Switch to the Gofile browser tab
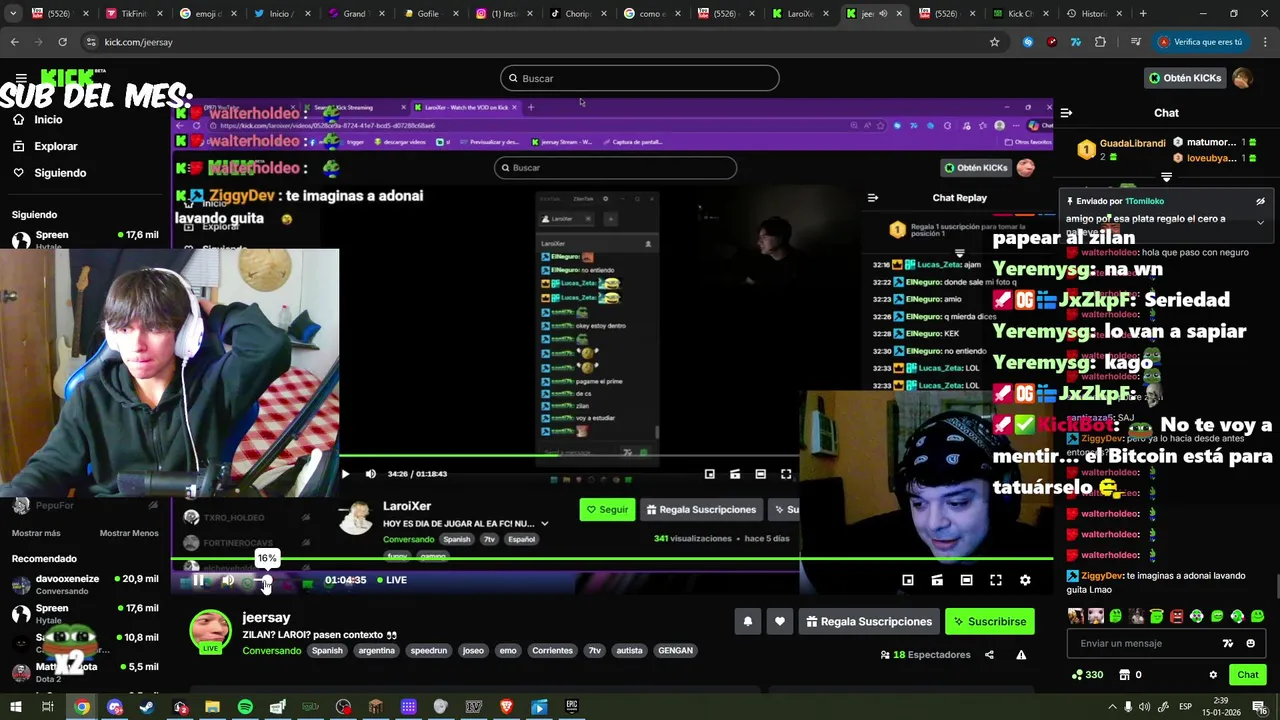 click(429, 14)
